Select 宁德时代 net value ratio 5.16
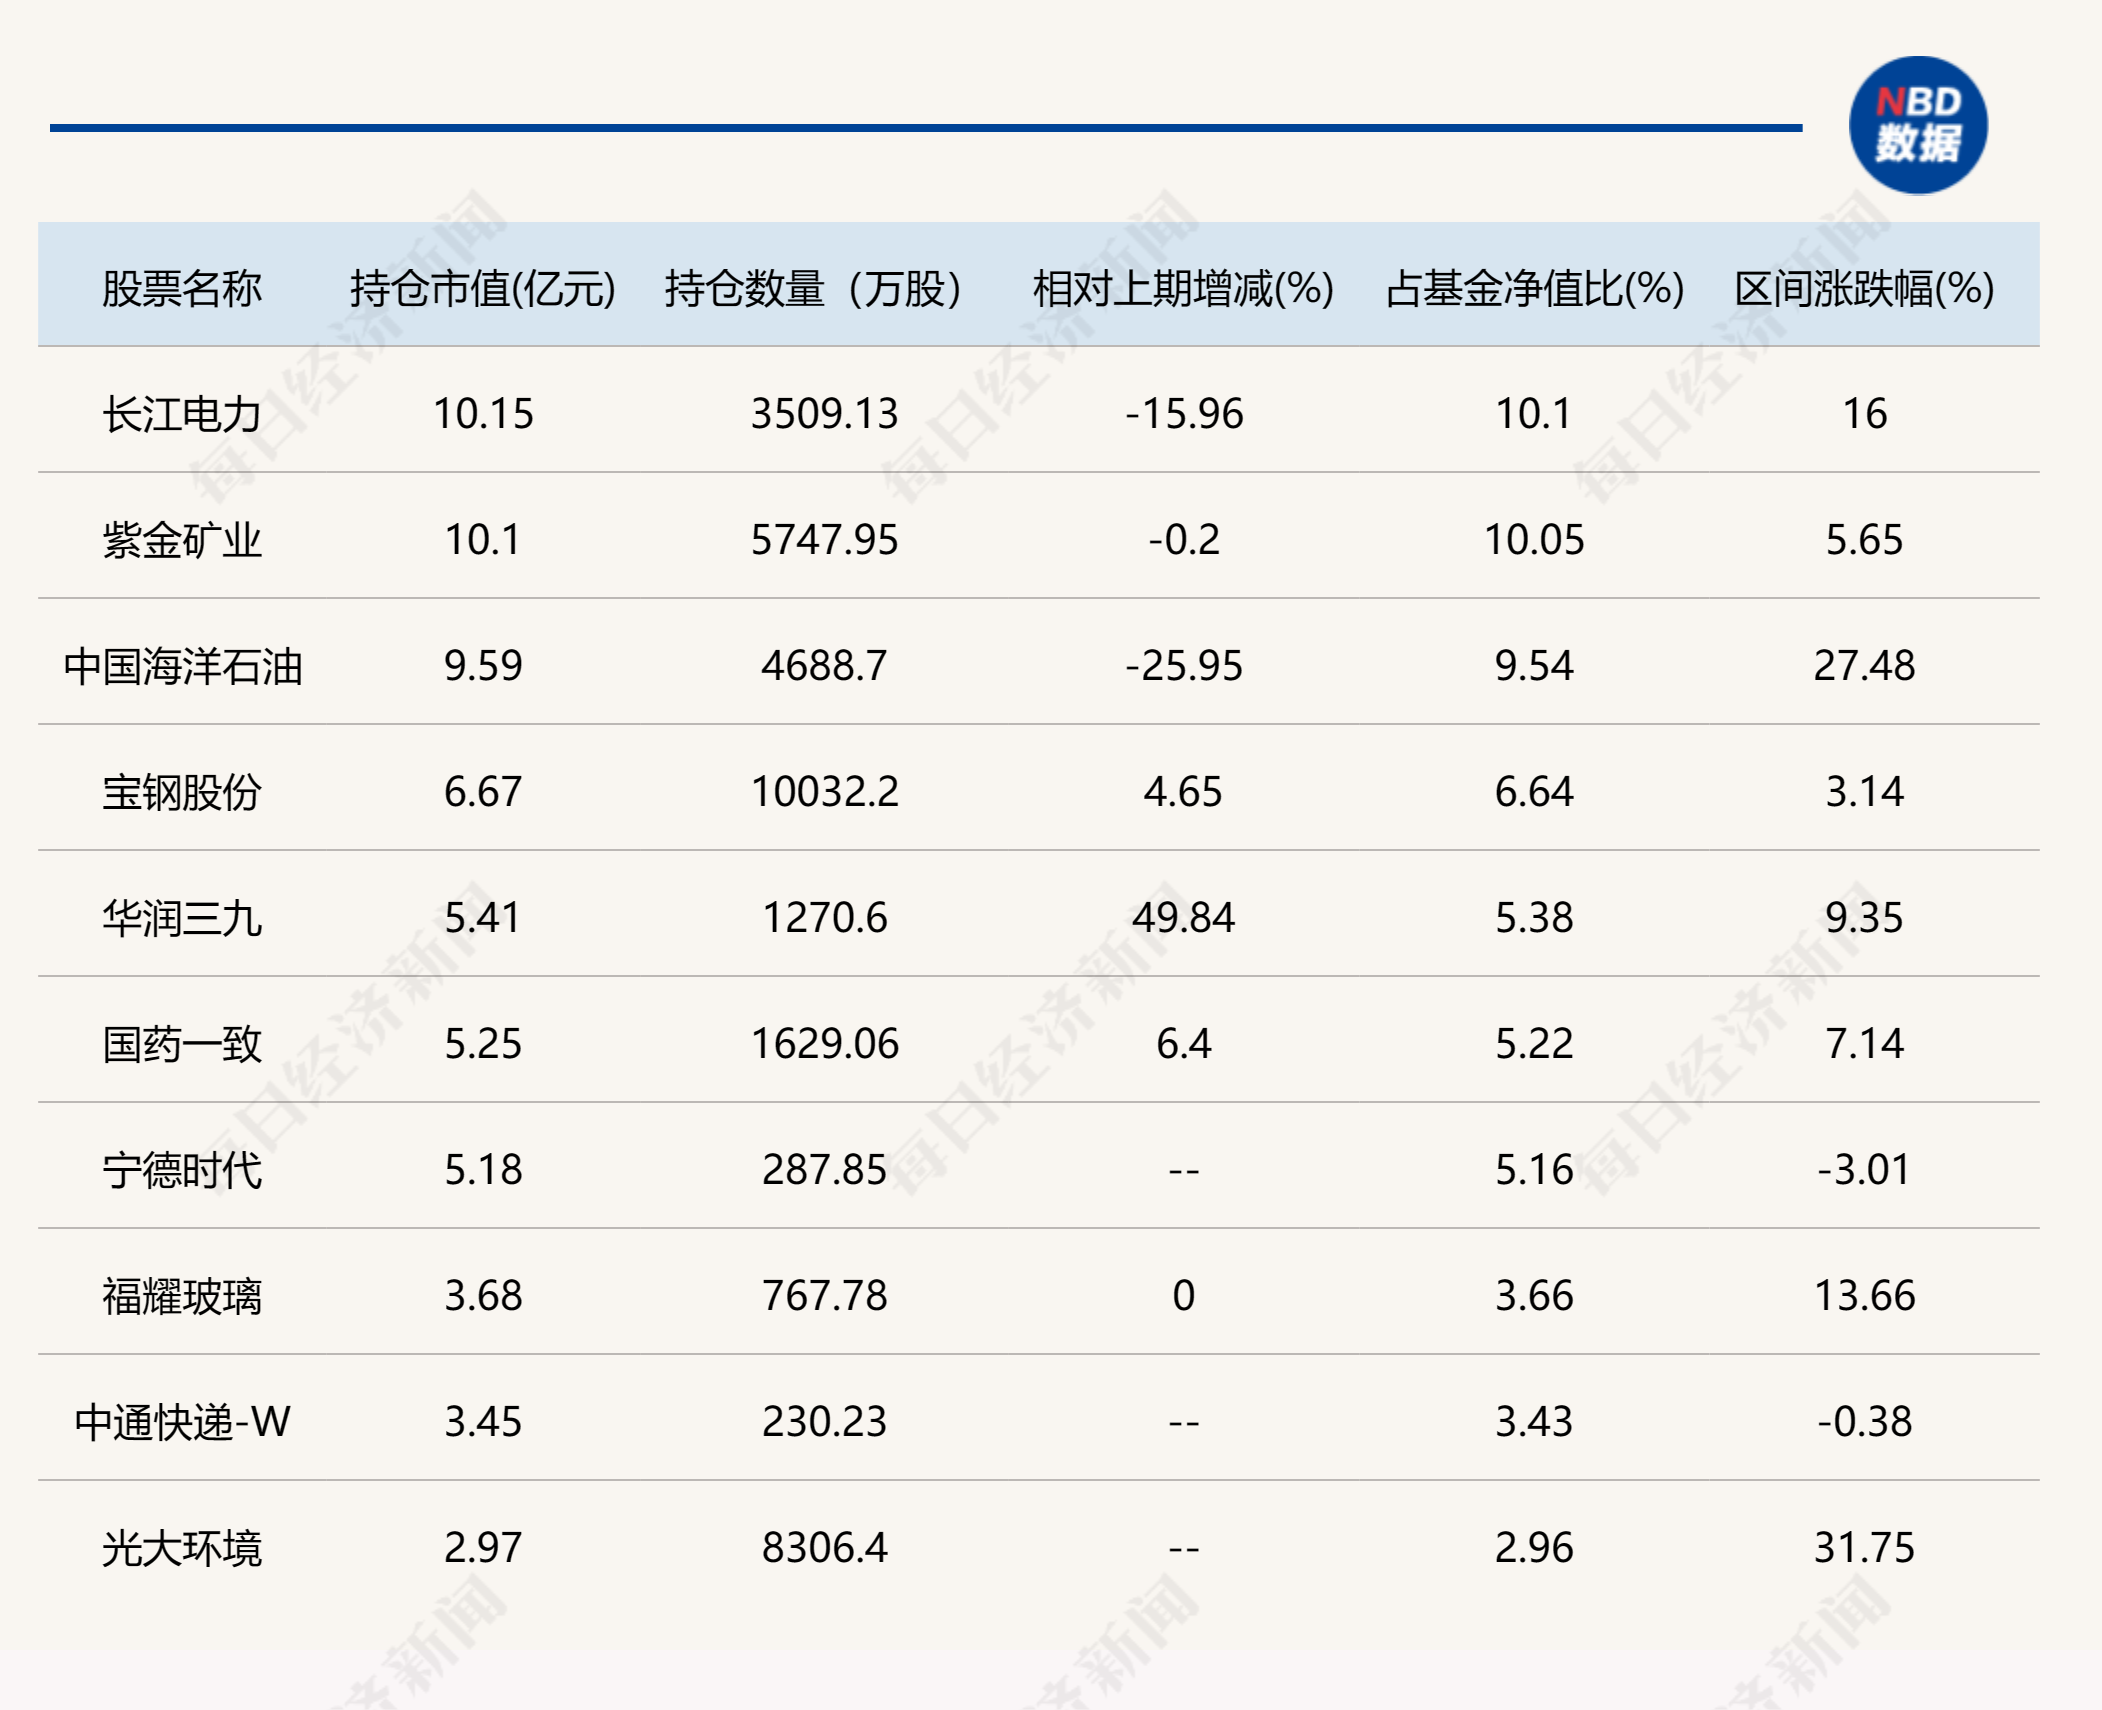 [x=1534, y=1170]
